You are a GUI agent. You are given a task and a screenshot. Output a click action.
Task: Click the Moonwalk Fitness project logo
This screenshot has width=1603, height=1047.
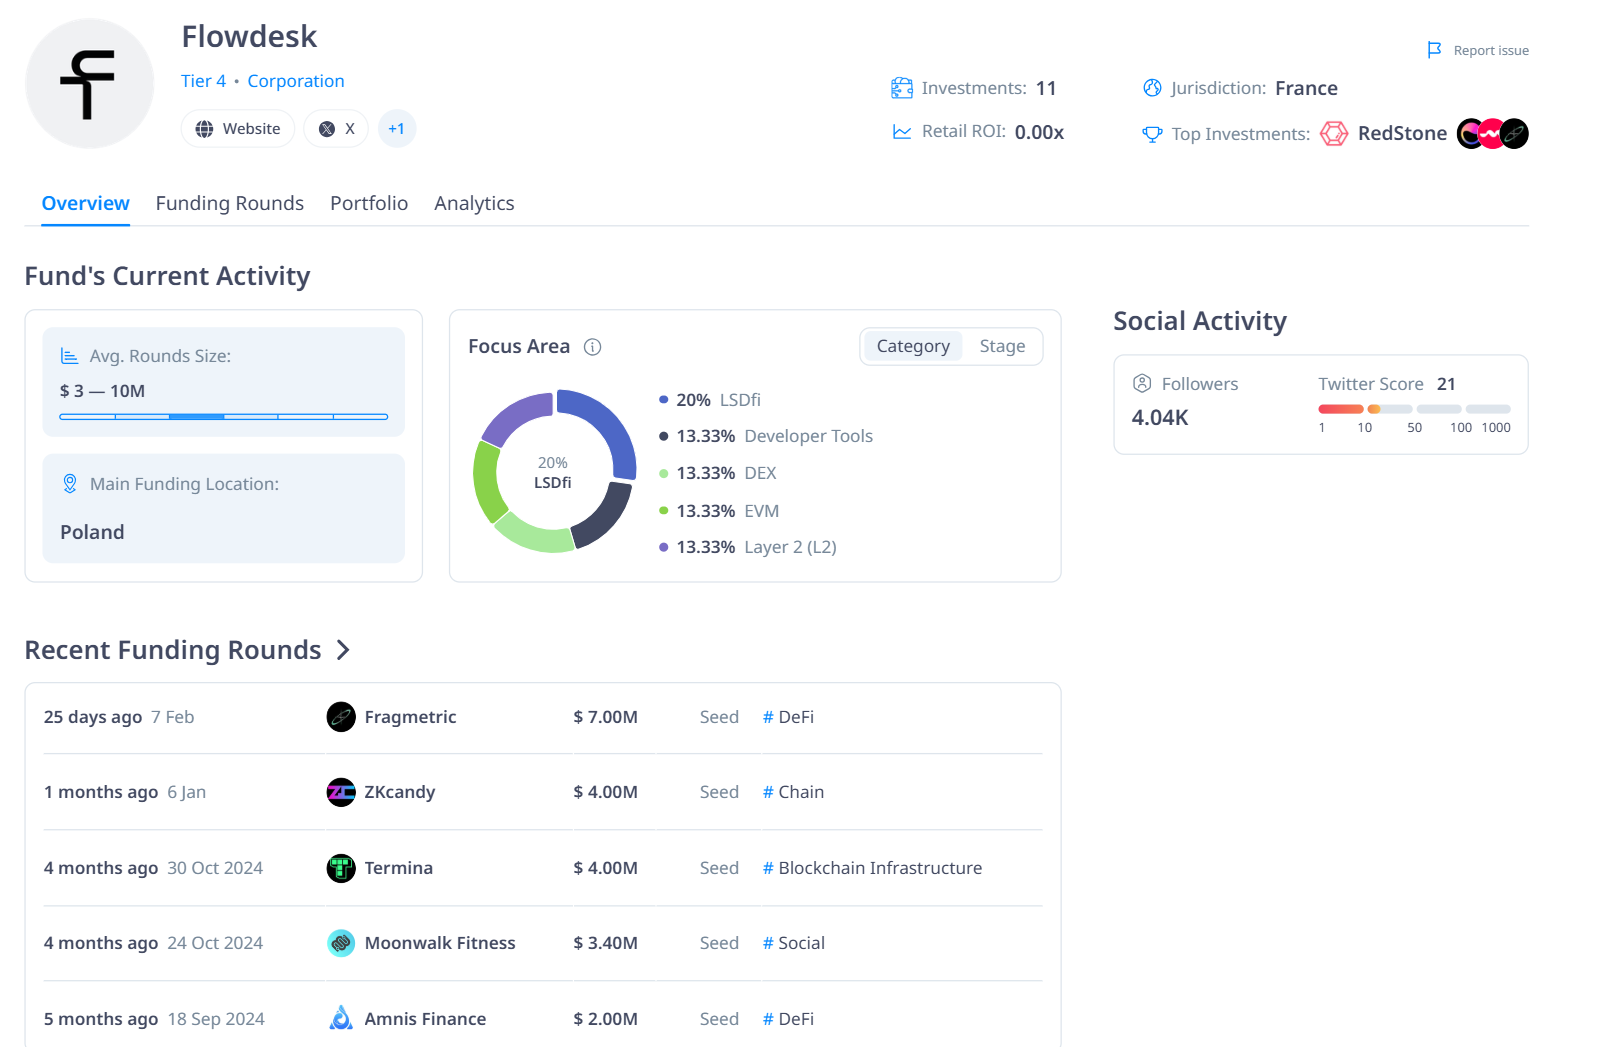(x=341, y=943)
